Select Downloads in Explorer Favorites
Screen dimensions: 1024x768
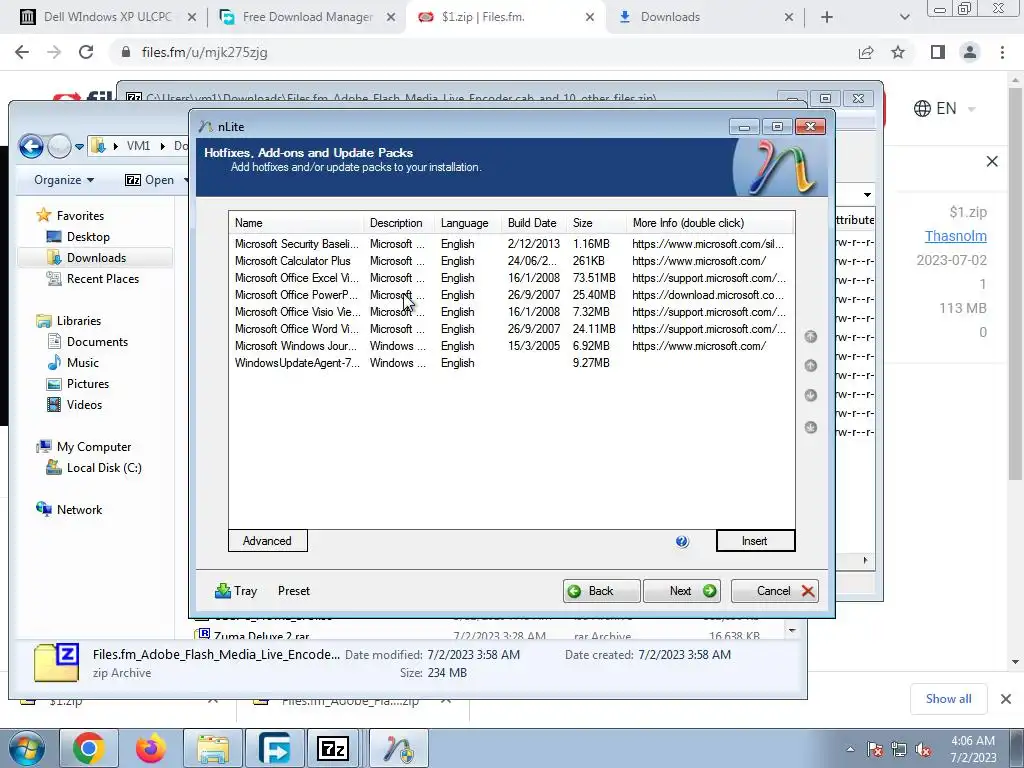click(x=95, y=257)
